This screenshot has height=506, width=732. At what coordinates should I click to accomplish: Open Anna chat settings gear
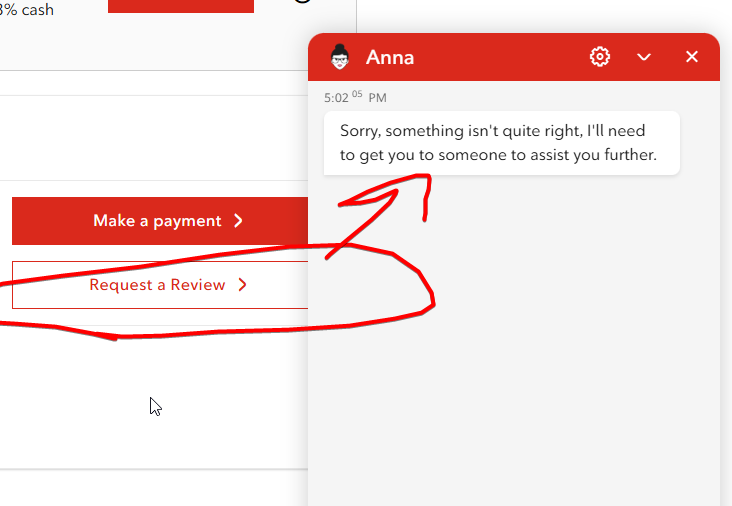599,57
